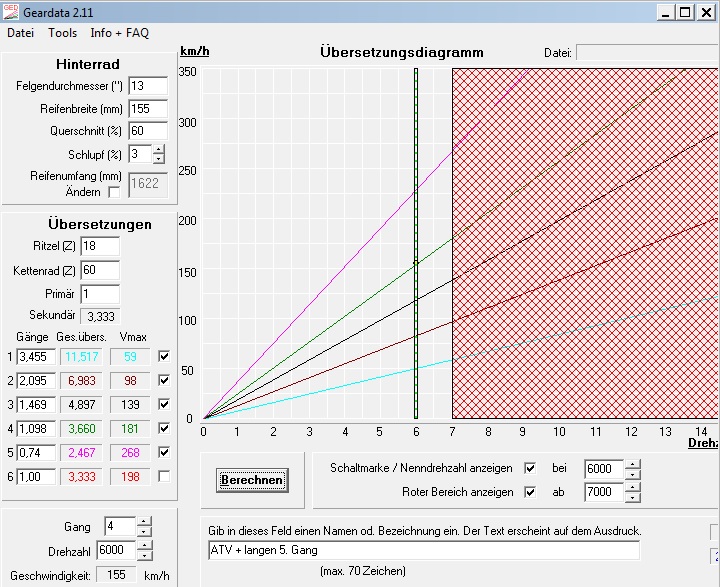The height and width of the screenshot is (587, 720).
Task: Click the Geardata app icon in title bar
Action: click(x=11, y=11)
